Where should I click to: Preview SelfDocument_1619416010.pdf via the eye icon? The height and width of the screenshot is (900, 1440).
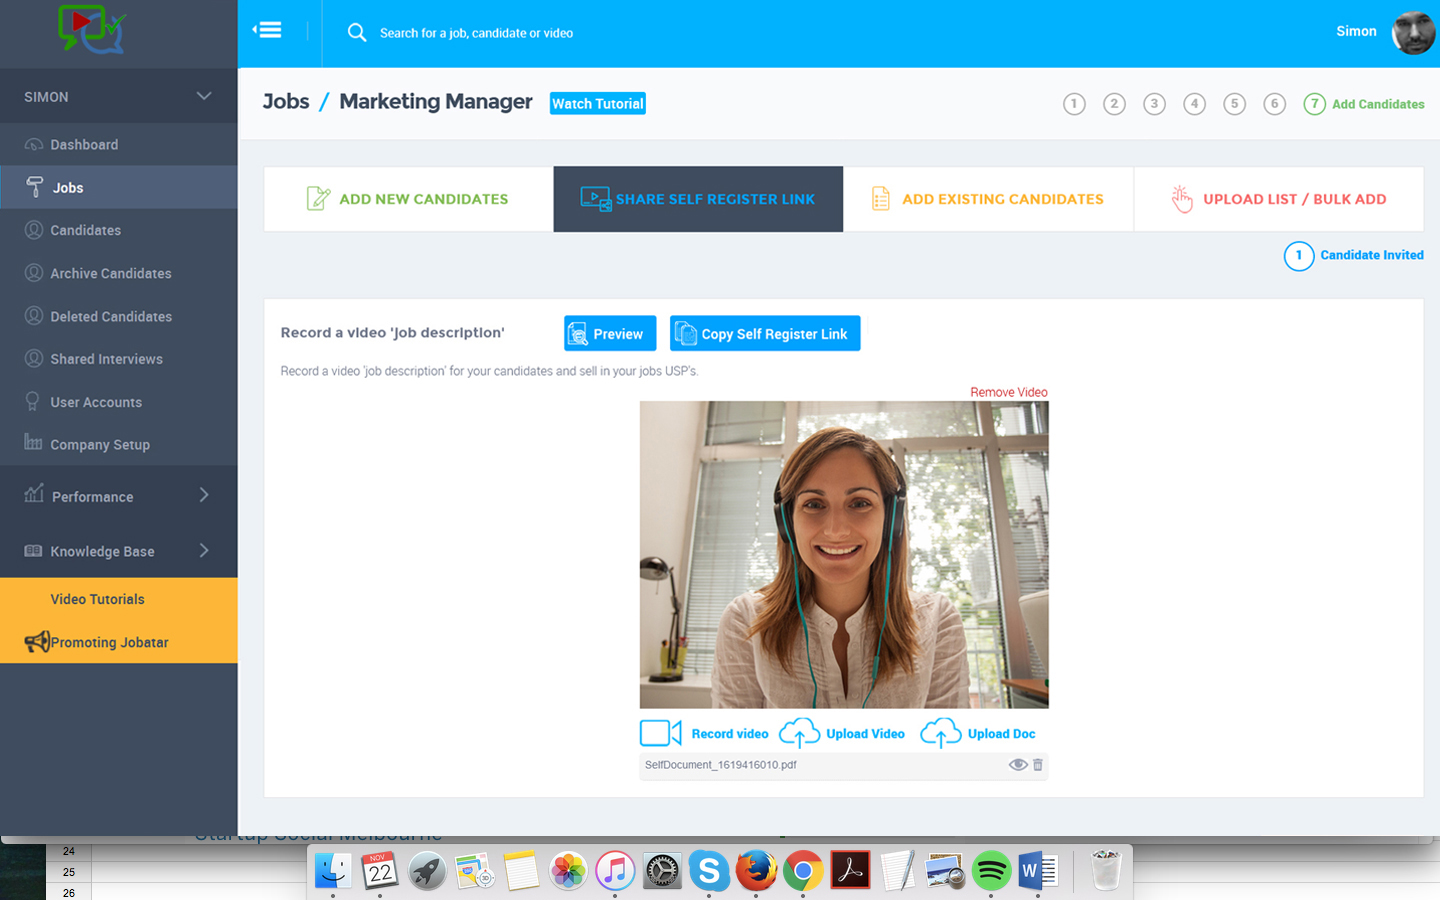point(1018,764)
